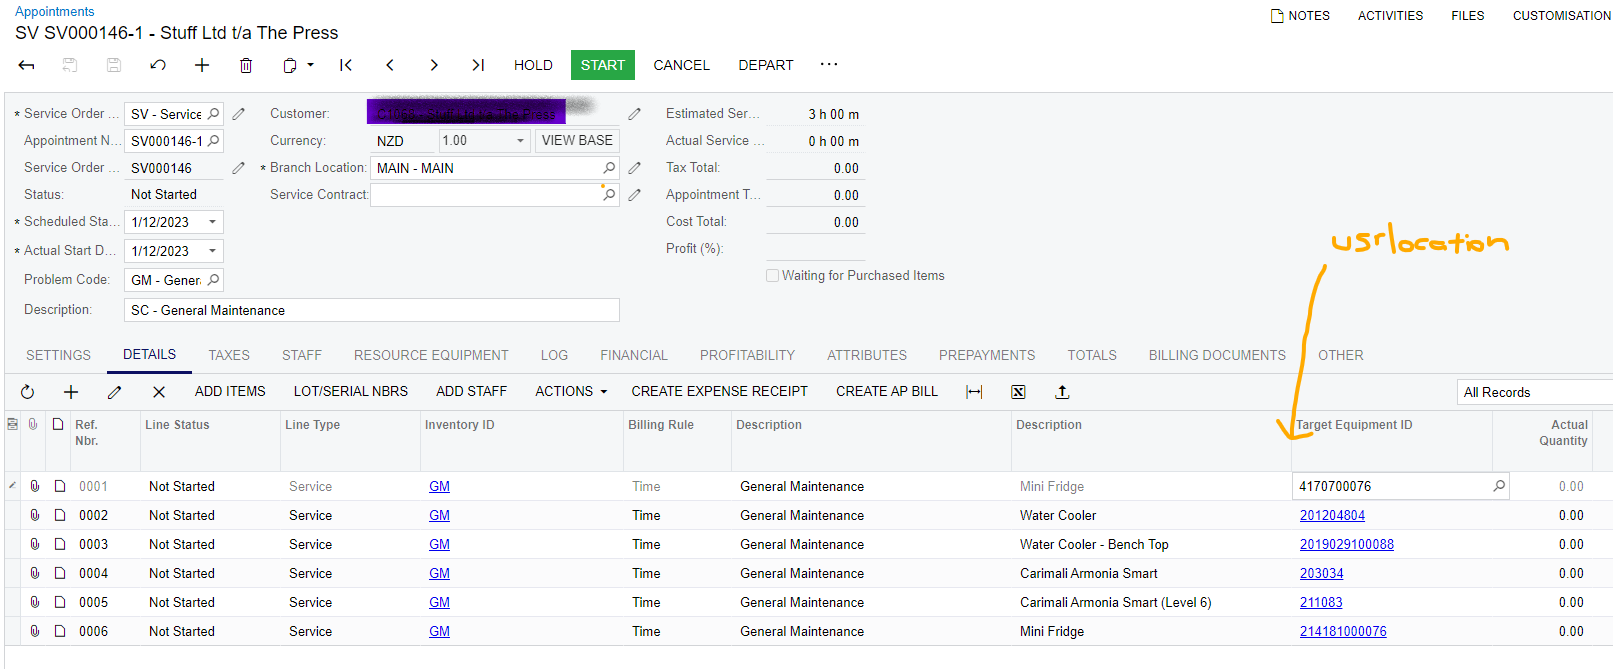Click the undo icon in top toolbar
The image size is (1613, 669).
158,65
